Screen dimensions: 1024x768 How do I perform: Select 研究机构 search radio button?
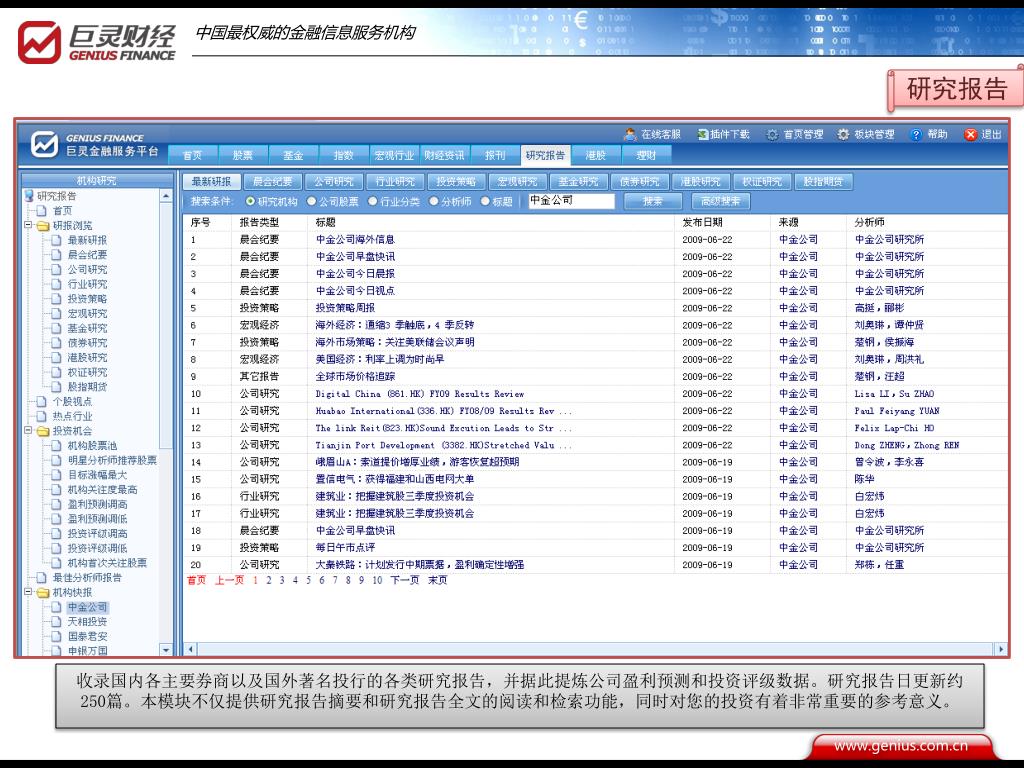(250, 201)
